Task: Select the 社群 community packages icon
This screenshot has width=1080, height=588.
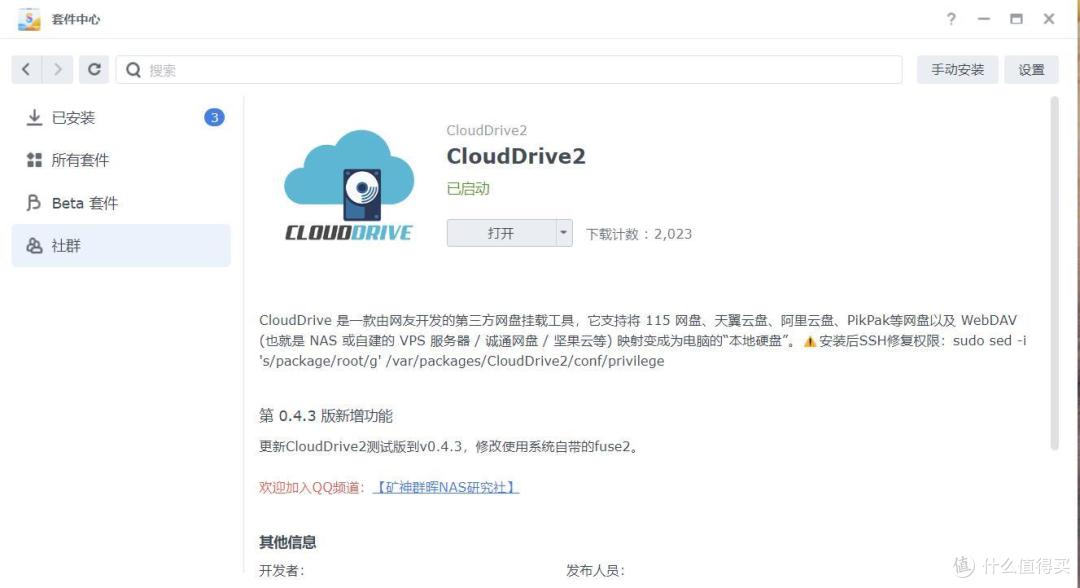Action: pyautogui.click(x=33, y=245)
